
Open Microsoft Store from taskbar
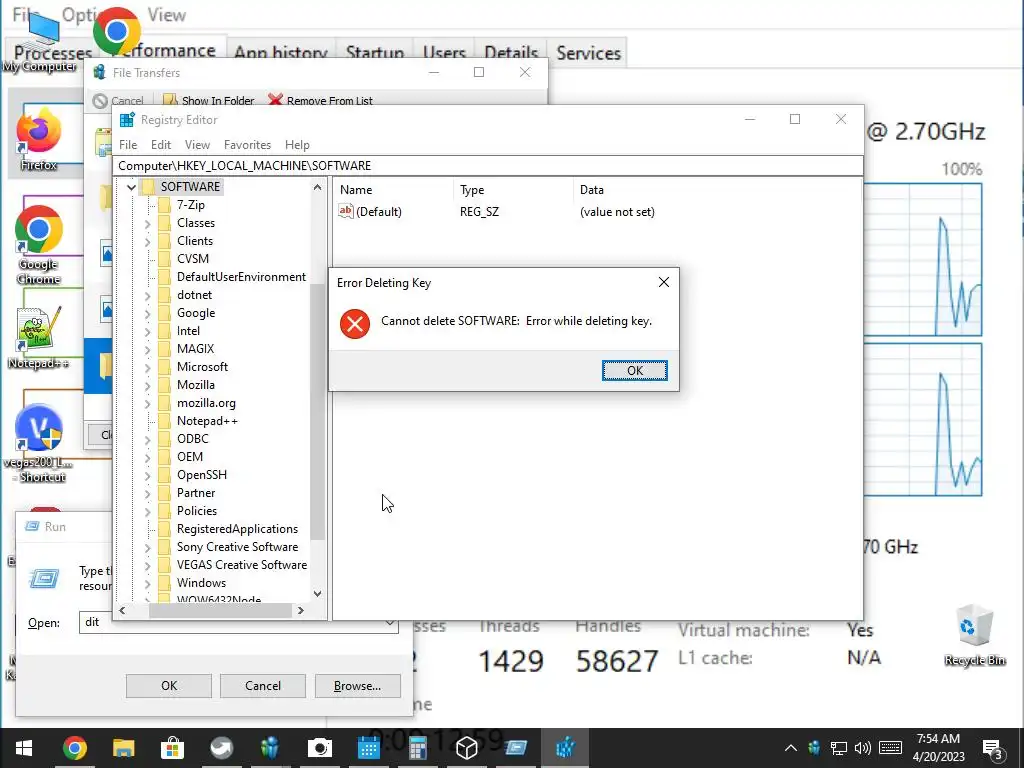(172, 748)
